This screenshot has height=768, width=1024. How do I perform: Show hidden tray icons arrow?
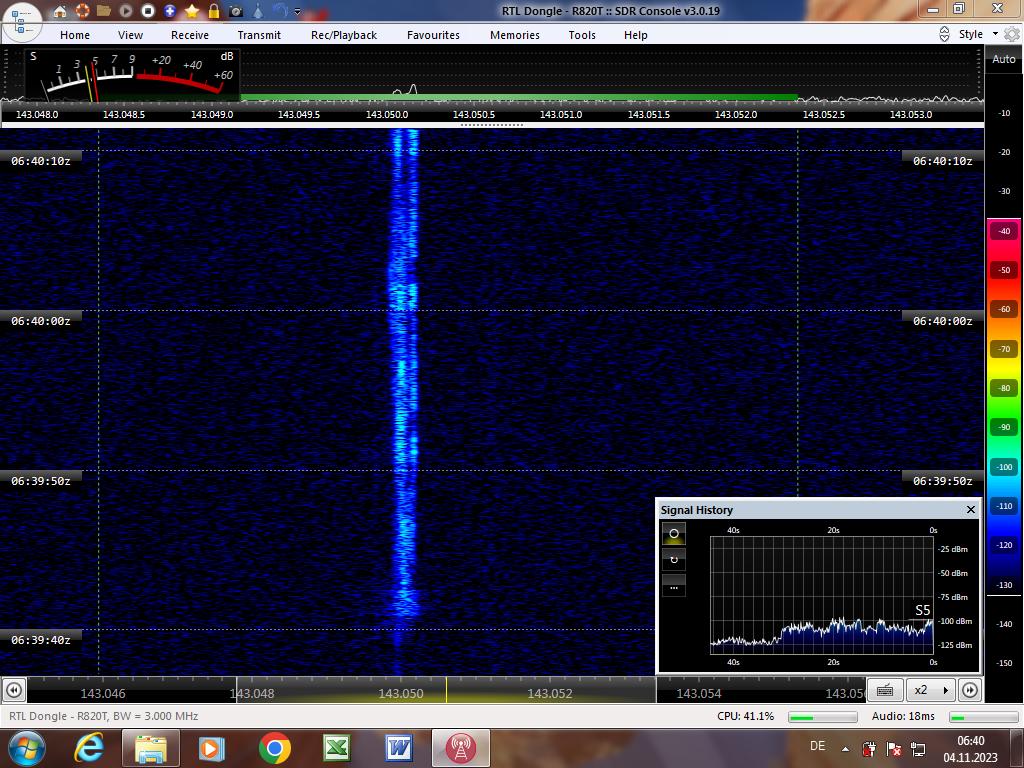click(x=845, y=748)
